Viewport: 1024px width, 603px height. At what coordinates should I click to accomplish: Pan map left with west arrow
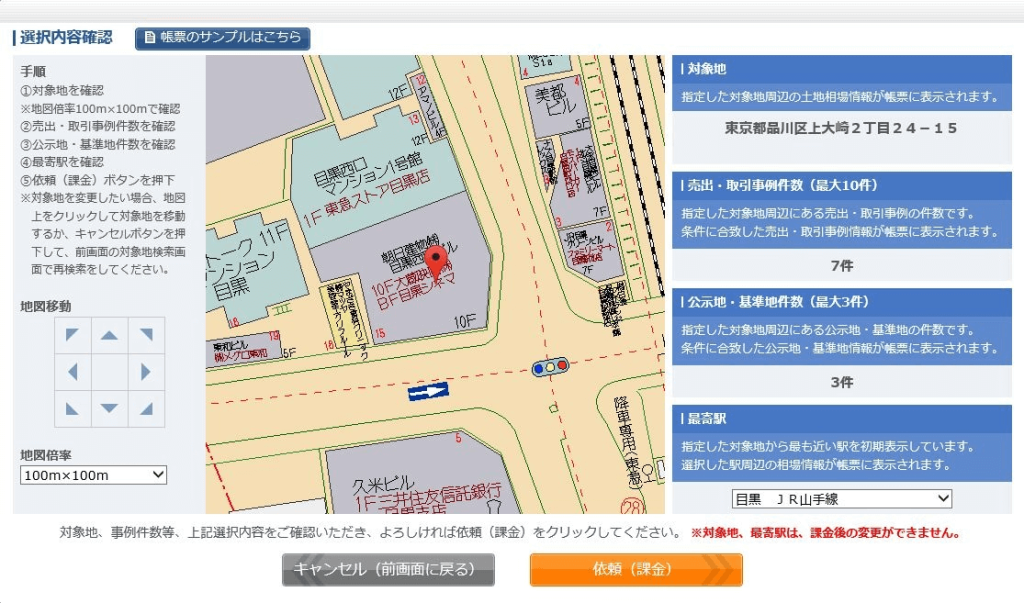[x=73, y=372]
